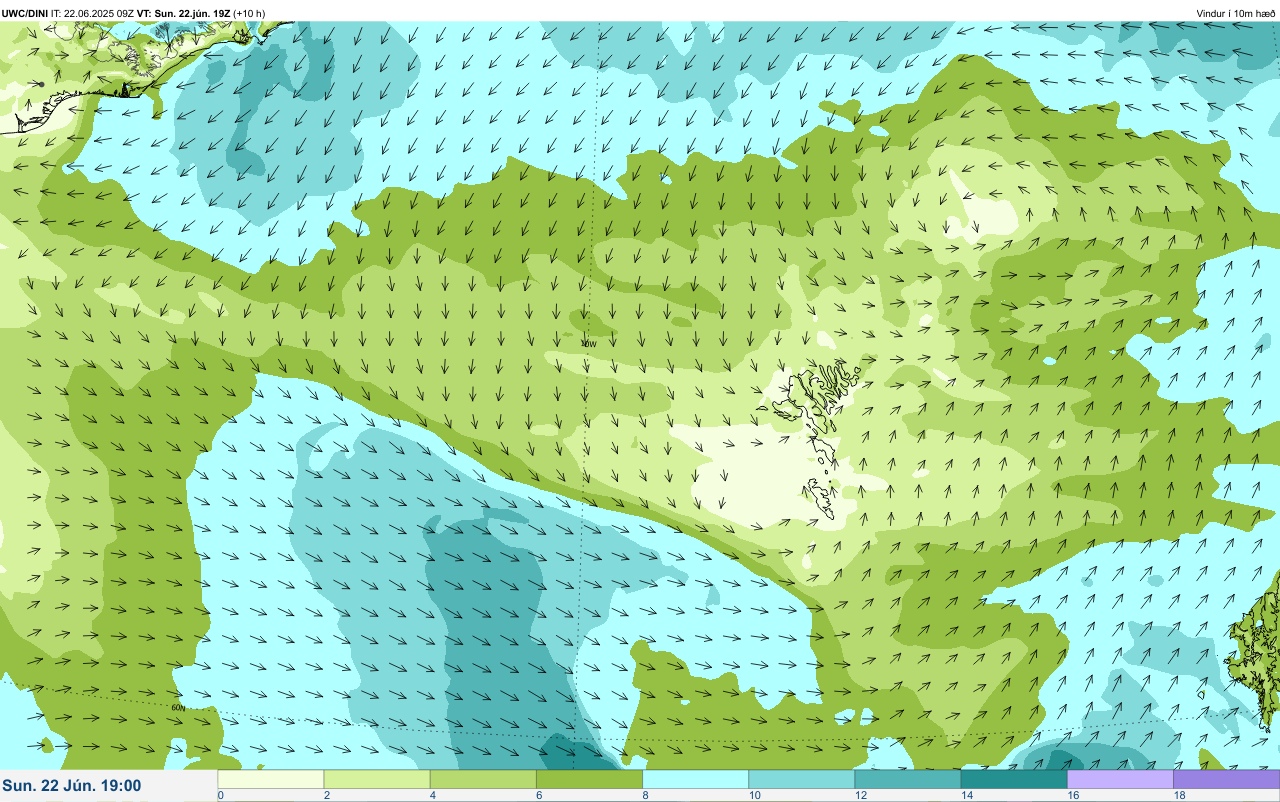Click the 8–10 m/s pale cyan legend swatch
This screenshot has height=802, width=1280.
[695, 779]
